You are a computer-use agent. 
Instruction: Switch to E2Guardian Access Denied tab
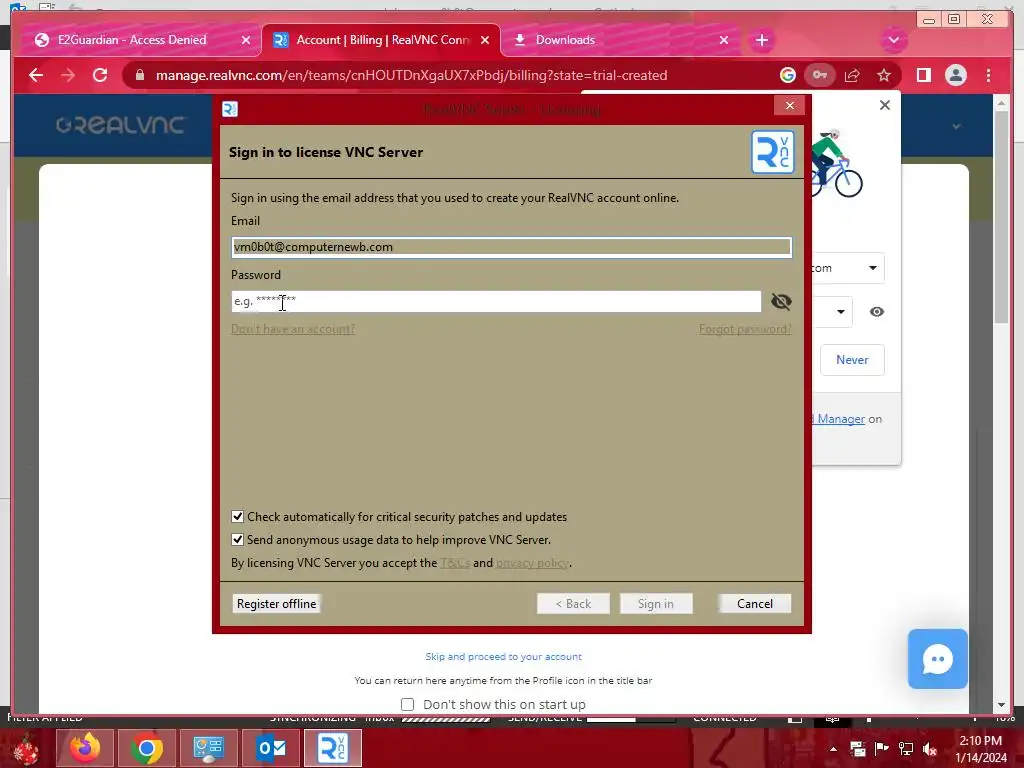[x=131, y=40]
